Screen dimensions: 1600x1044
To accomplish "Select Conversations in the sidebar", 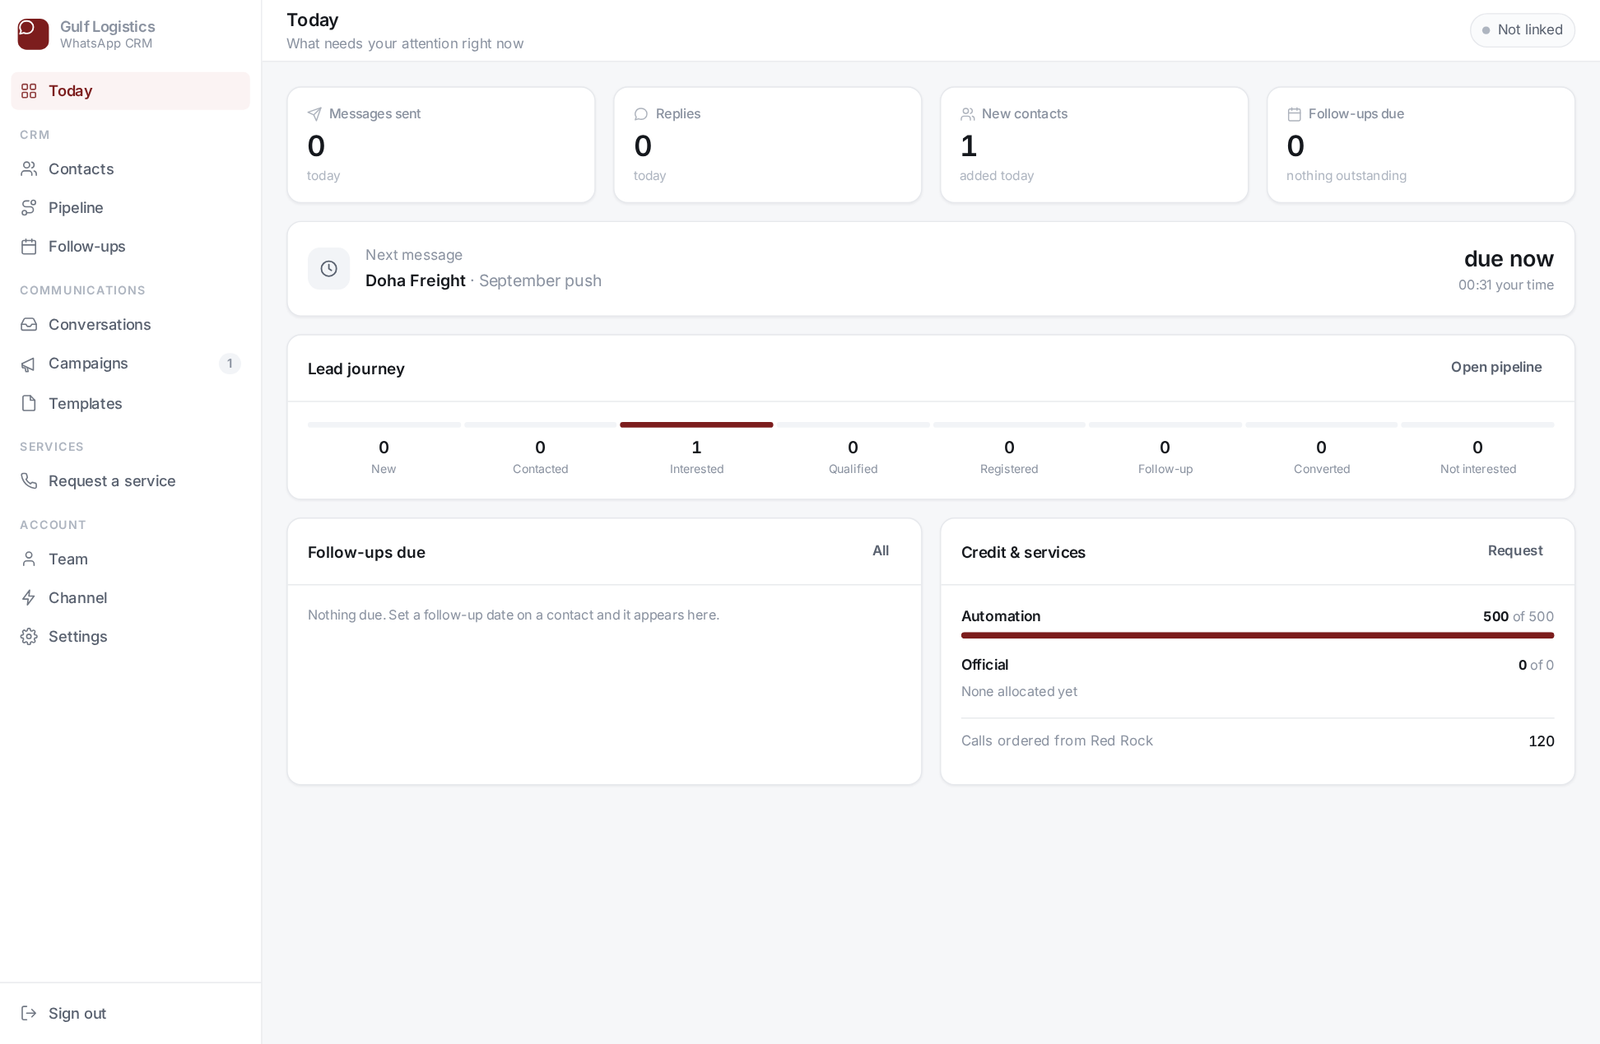I will (x=130, y=325).
